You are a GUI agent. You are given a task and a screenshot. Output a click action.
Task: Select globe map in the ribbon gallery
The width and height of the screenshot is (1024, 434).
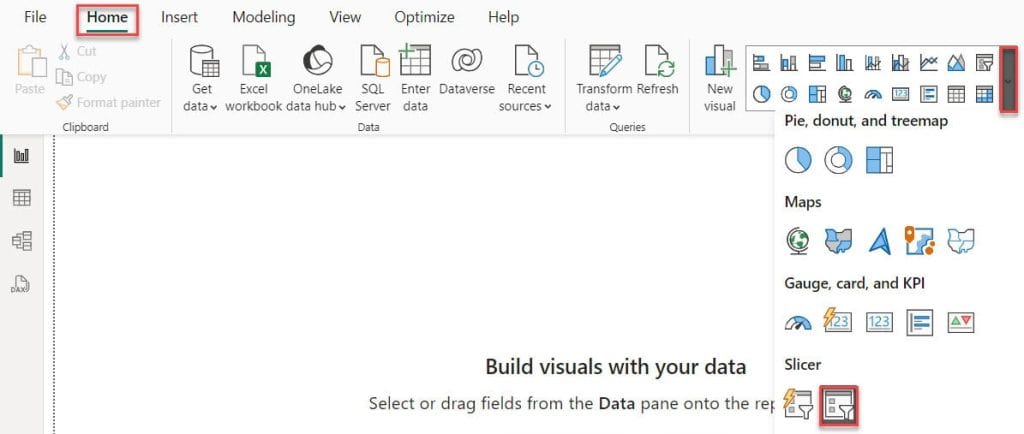(x=844, y=94)
